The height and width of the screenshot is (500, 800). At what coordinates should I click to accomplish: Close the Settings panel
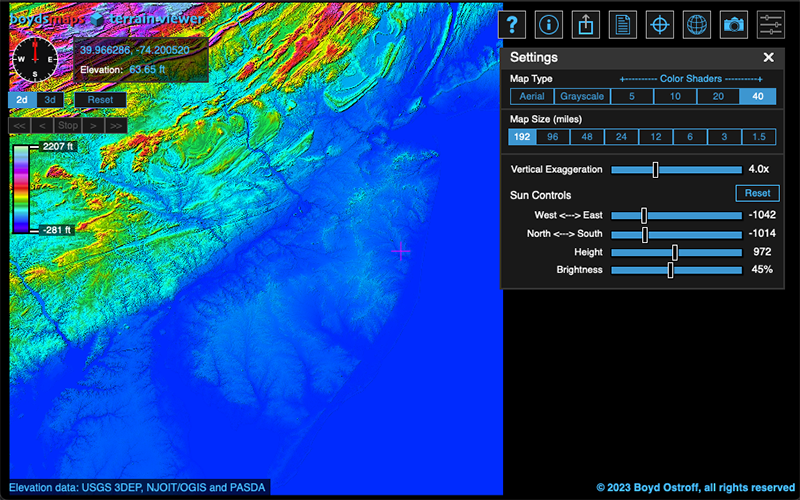click(768, 58)
